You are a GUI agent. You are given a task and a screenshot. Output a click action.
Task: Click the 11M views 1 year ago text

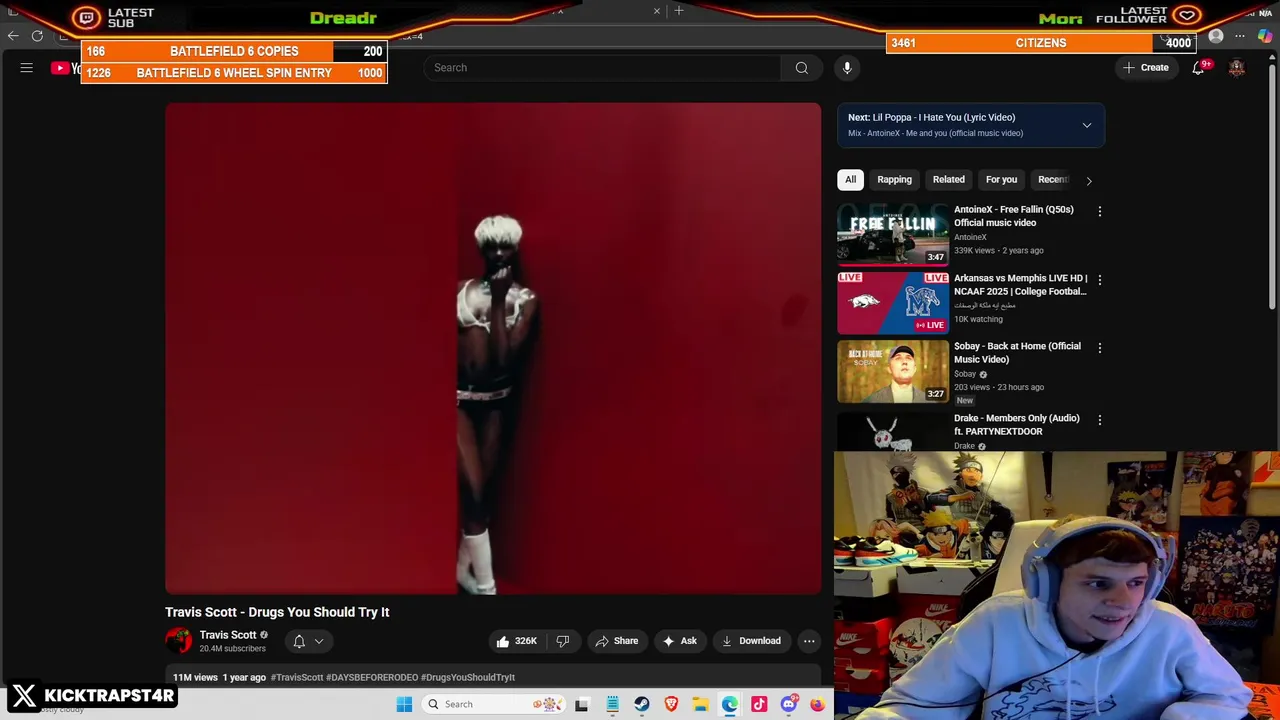(219, 678)
